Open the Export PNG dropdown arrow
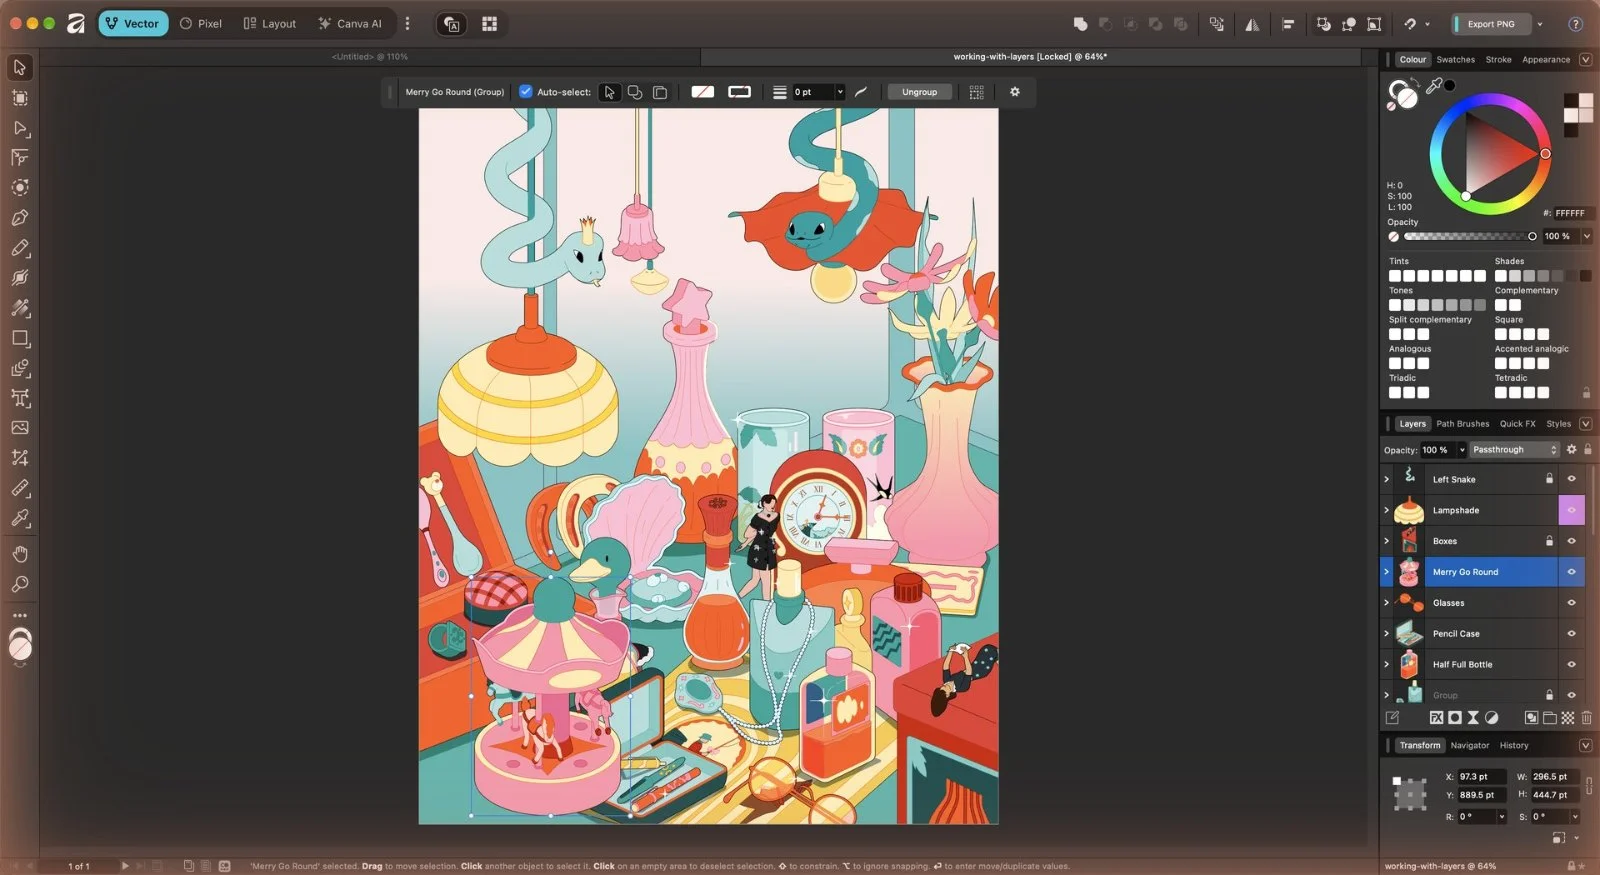Screen dimensions: 1600x875 point(1540,24)
